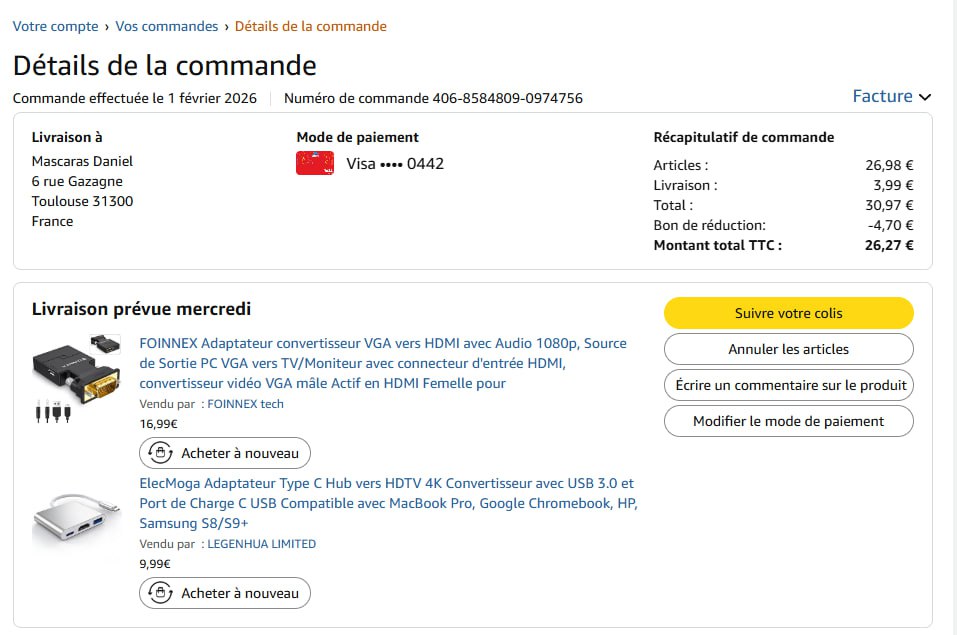Viewport: 957px width, 635px height.
Task: Expand the Facture dropdown chevron
Action: click(925, 97)
